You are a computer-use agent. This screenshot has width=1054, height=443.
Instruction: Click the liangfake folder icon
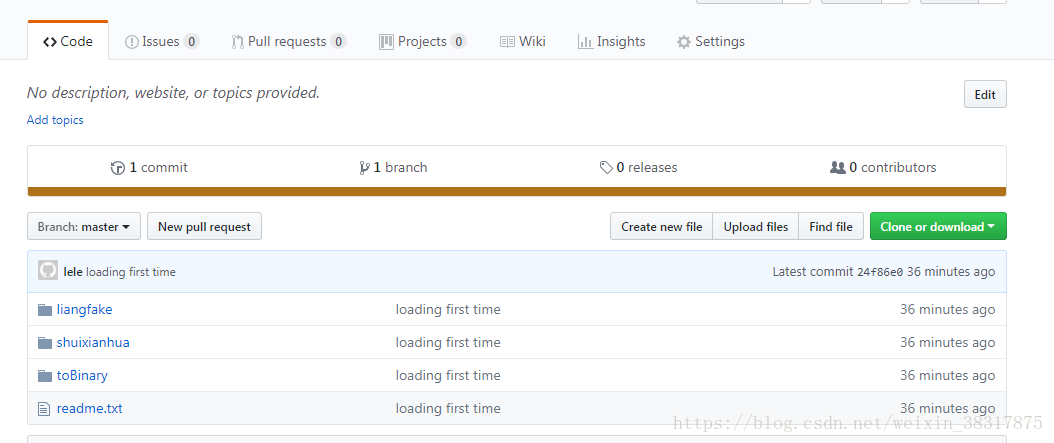coord(45,310)
